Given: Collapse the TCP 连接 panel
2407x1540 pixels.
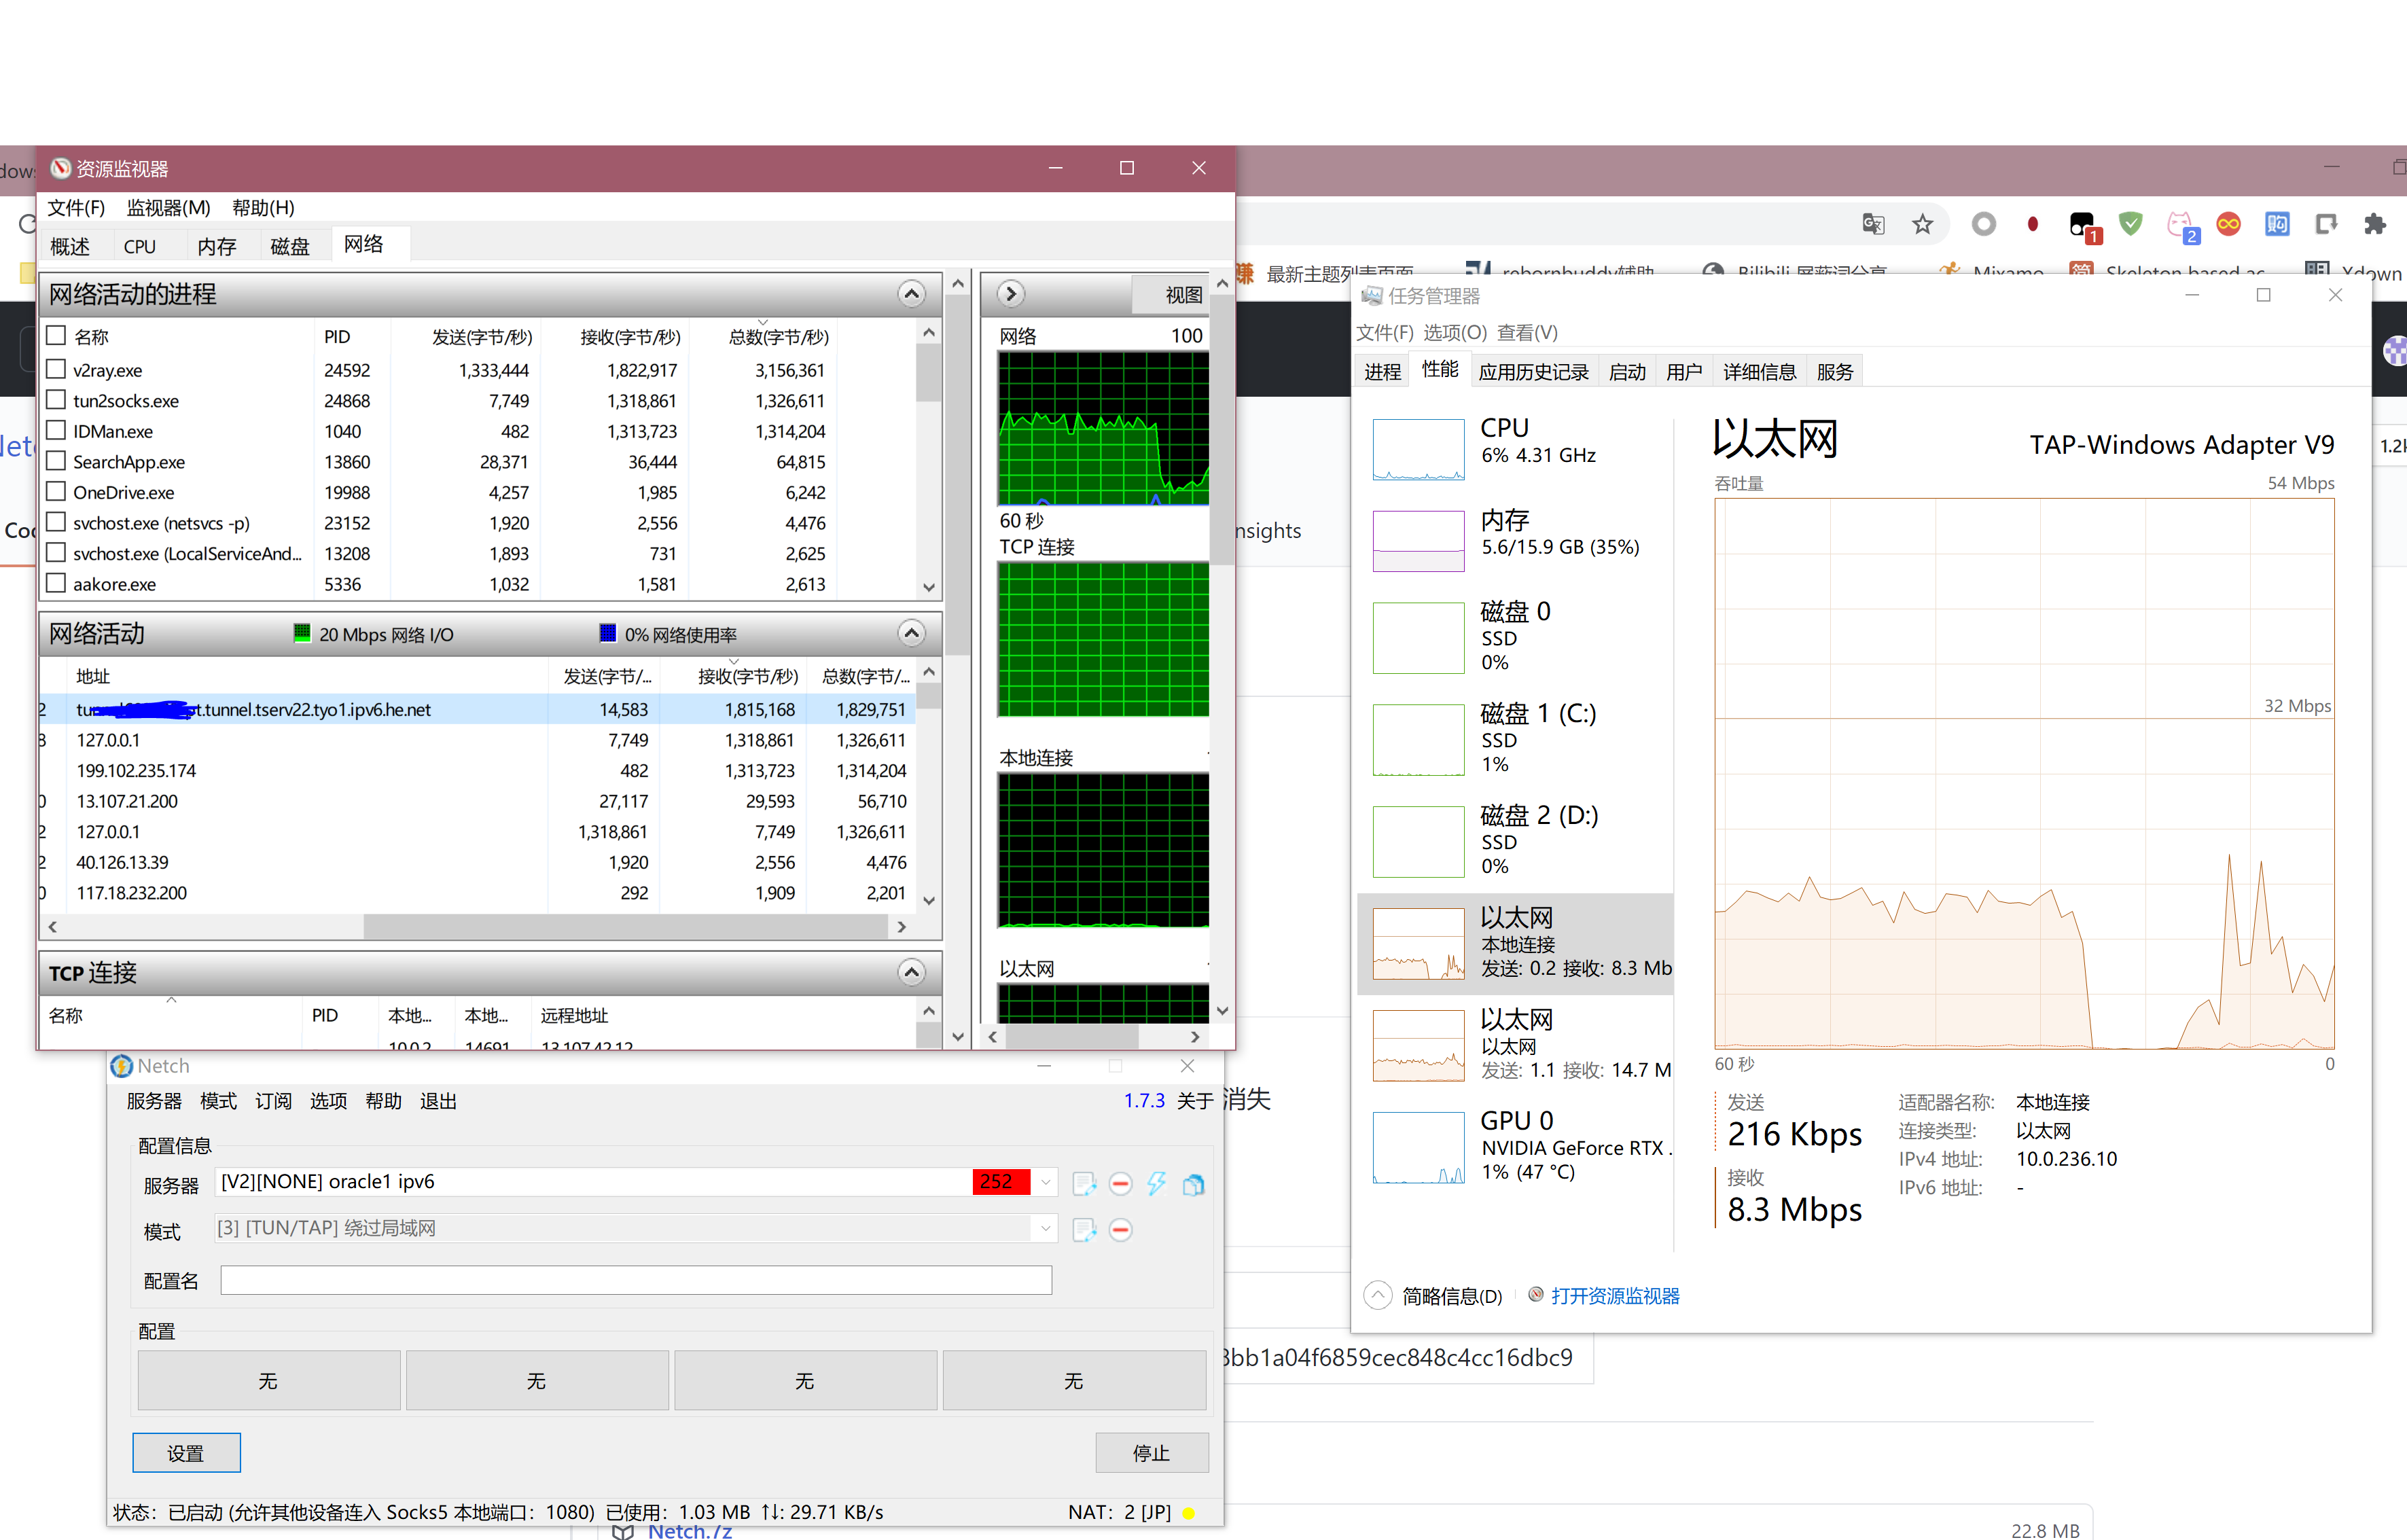Looking at the screenshot, I should point(911,971).
